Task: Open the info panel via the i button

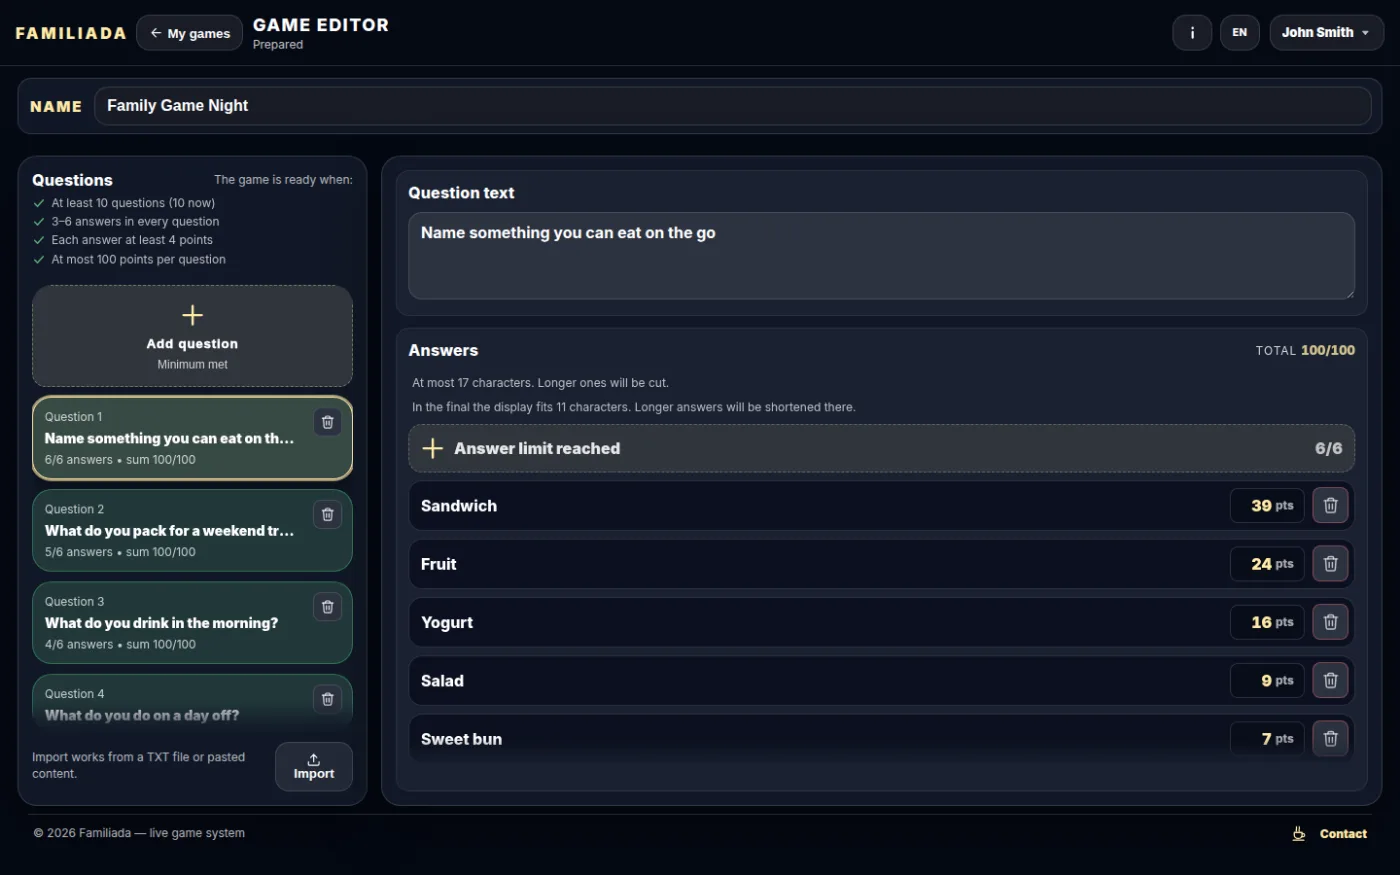Action: (x=1192, y=33)
